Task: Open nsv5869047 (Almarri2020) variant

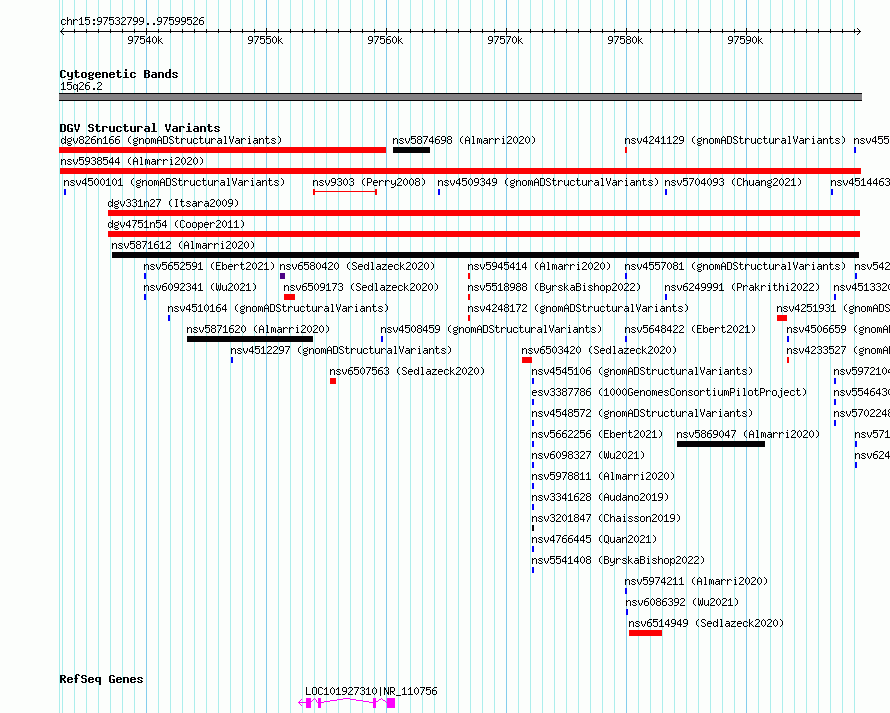Action: pyautogui.click(x=748, y=434)
